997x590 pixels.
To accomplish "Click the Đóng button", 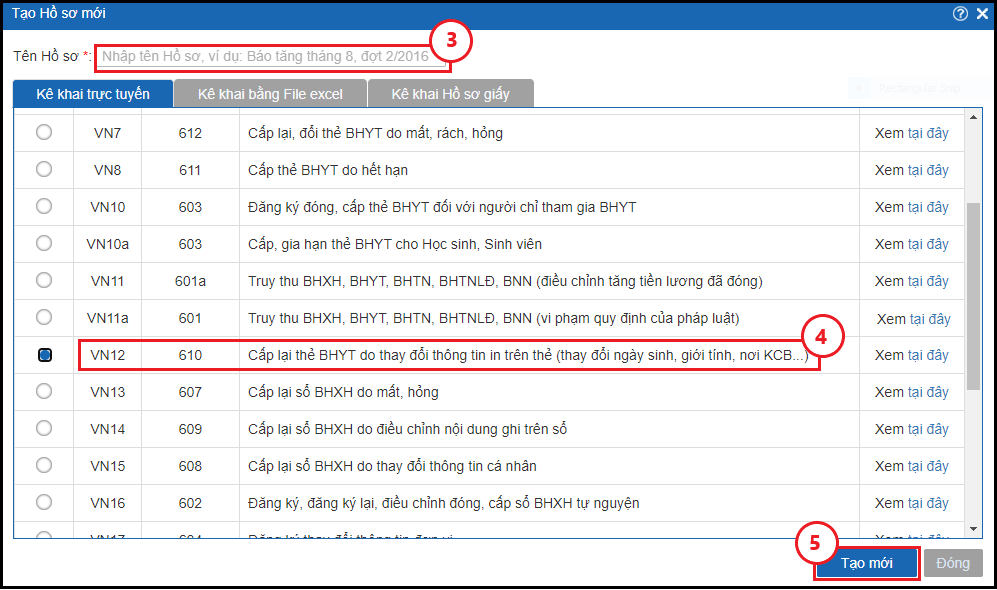I will point(953,563).
